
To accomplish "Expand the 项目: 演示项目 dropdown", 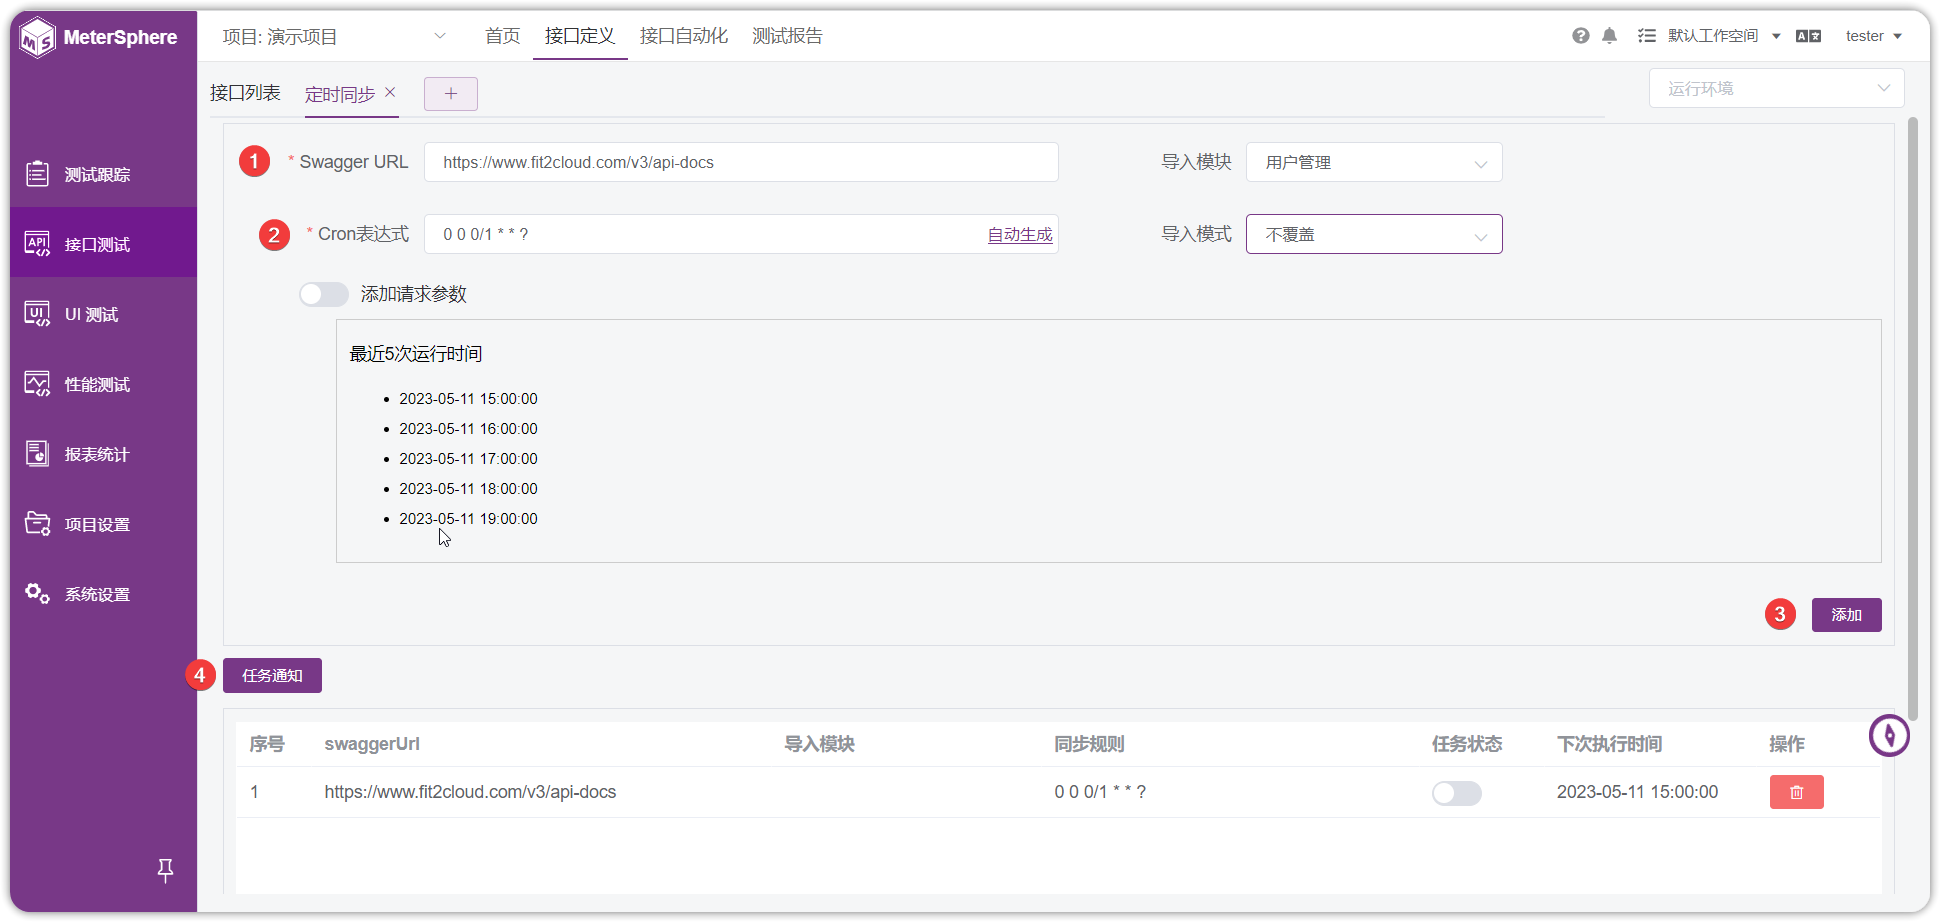I will [334, 37].
